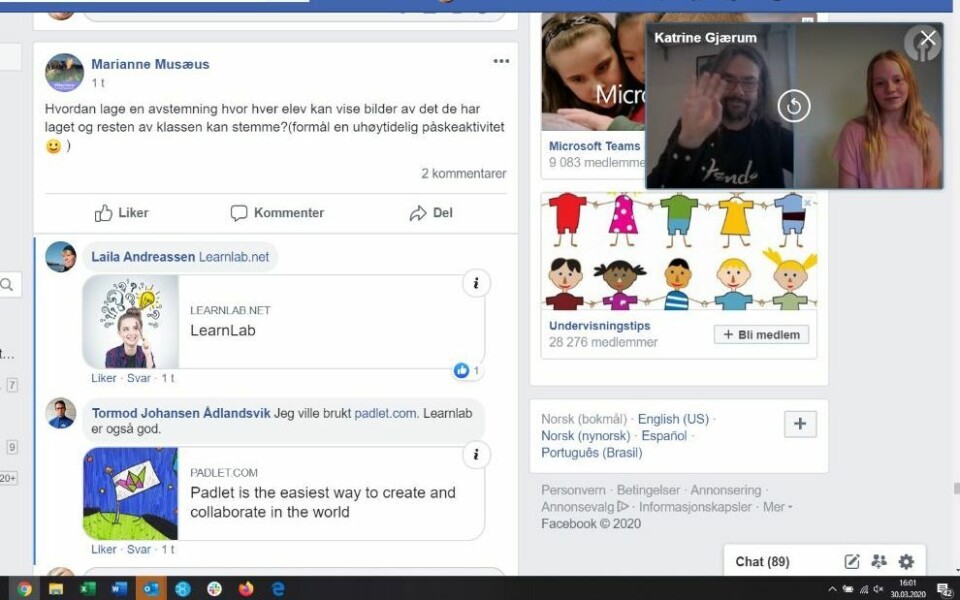The width and height of the screenshot is (960, 600).
Task: Create a new group from Chat bar
Action: [x=879, y=561]
